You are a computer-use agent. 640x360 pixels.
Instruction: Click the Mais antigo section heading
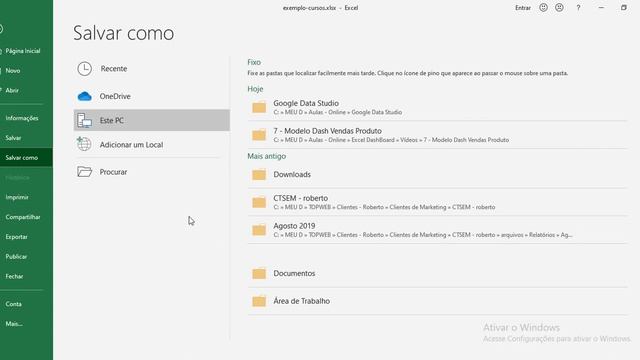(x=267, y=156)
